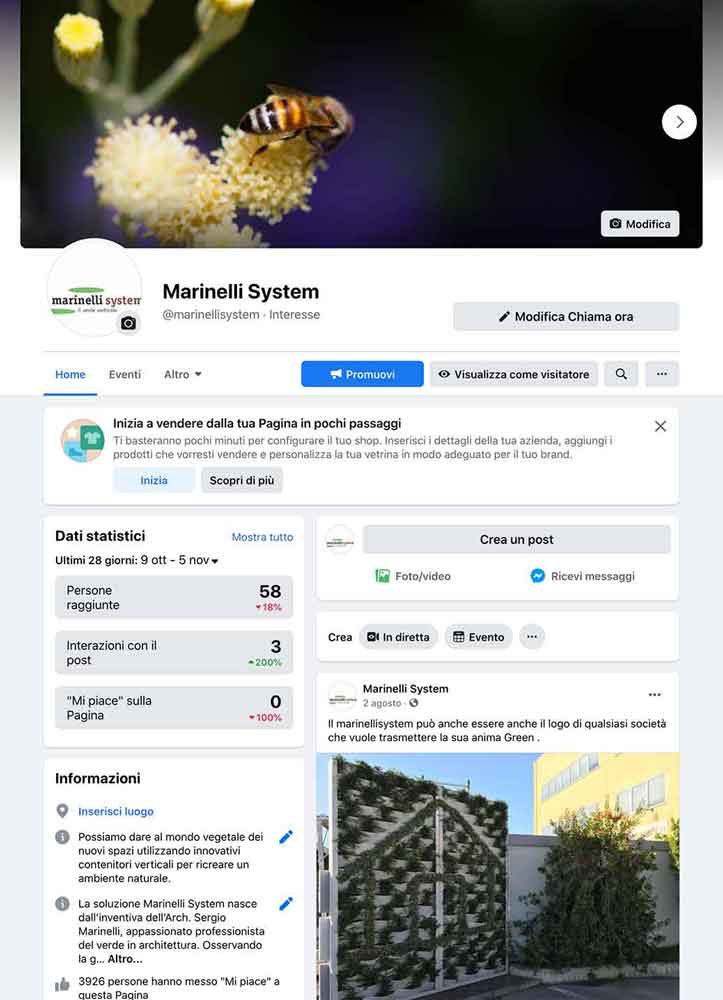
Task: Click the camera icon on the profile picture
Action: [x=128, y=323]
